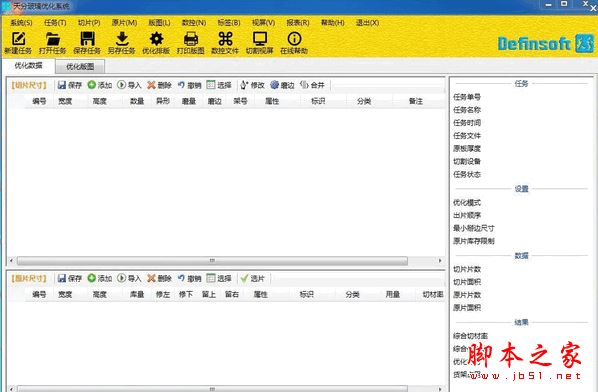Click 库量 column header in 原片尺寸 table

[137, 294]
